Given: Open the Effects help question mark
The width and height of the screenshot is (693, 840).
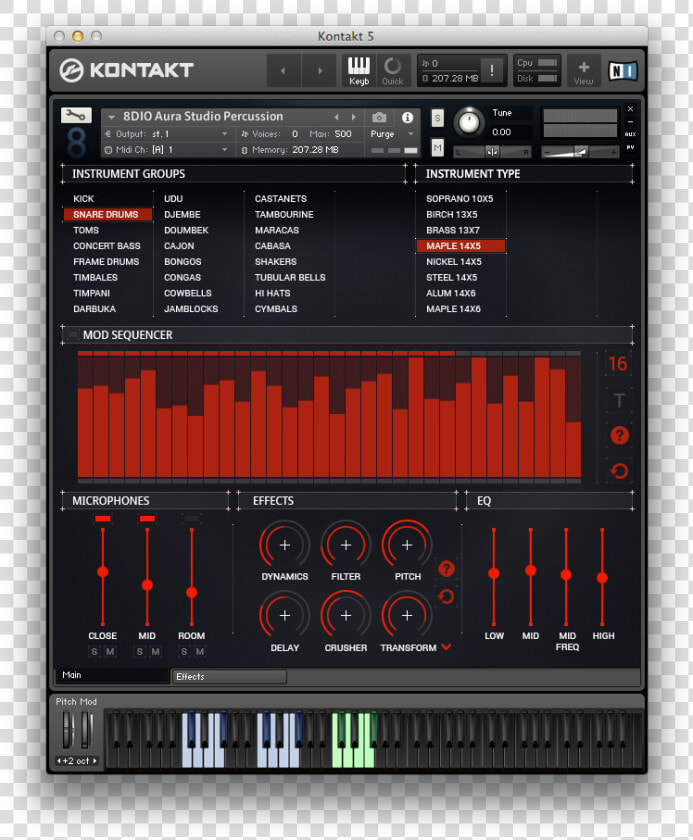Looking at the screenshot, I should click(446, 568).
